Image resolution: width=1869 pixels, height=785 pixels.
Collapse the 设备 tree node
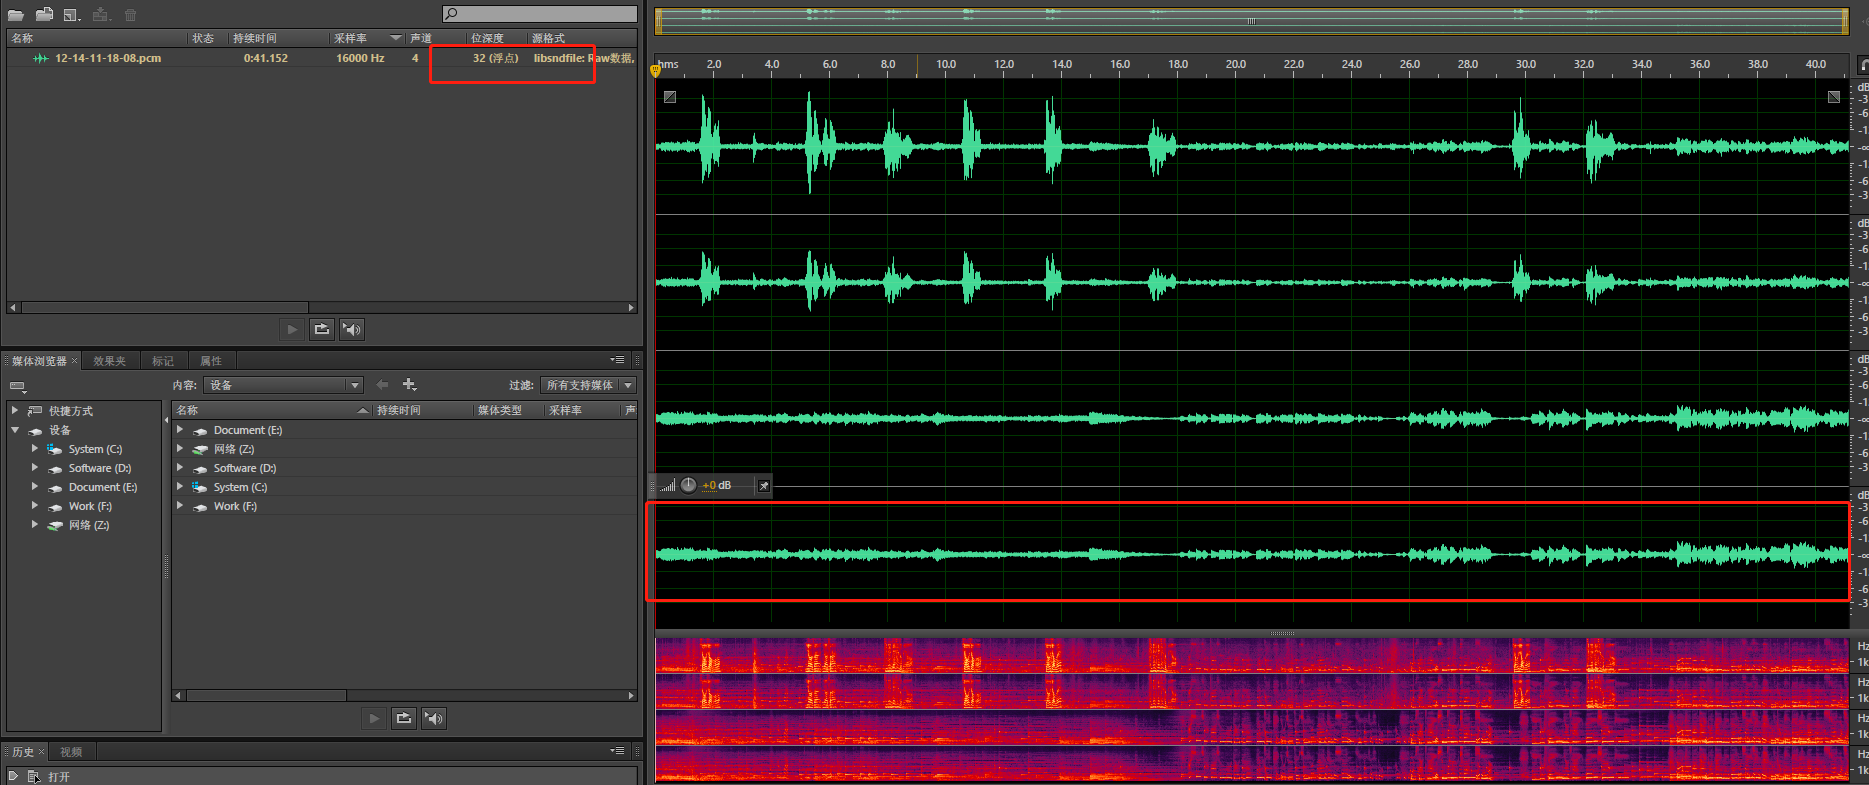tap(15, 430)
